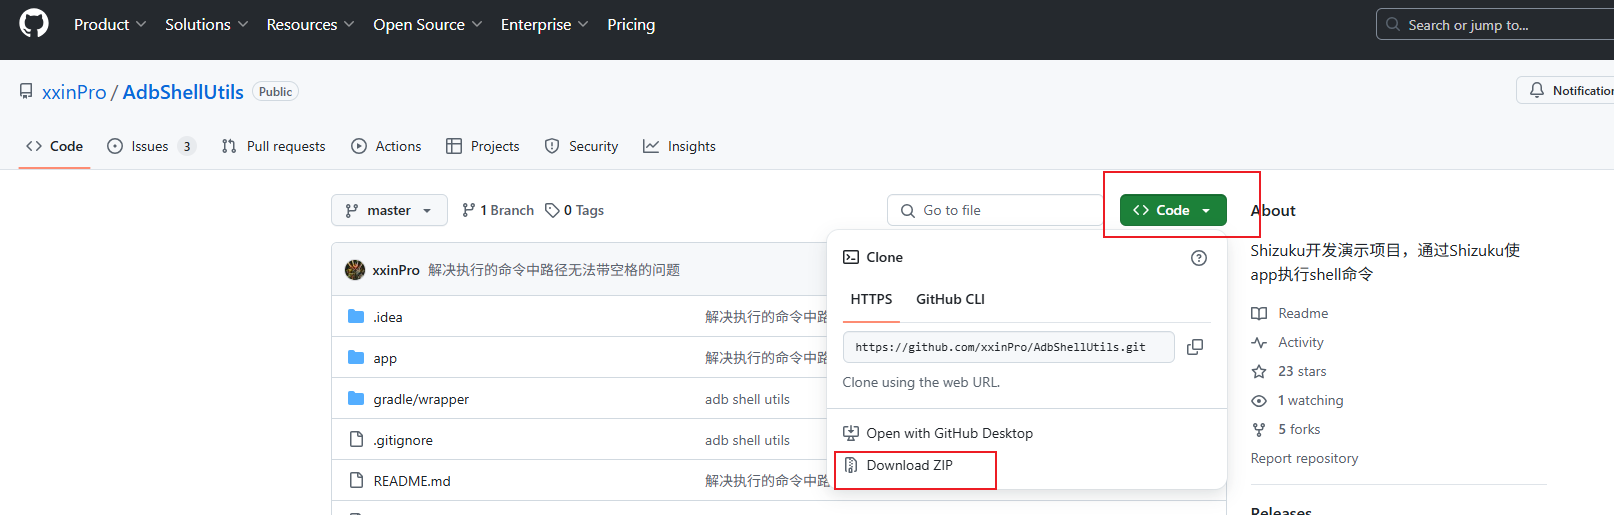Open the Readme link in About
Image resolution: width=1614 pixels, height=515 pixels.
(x=1303, y=313)
